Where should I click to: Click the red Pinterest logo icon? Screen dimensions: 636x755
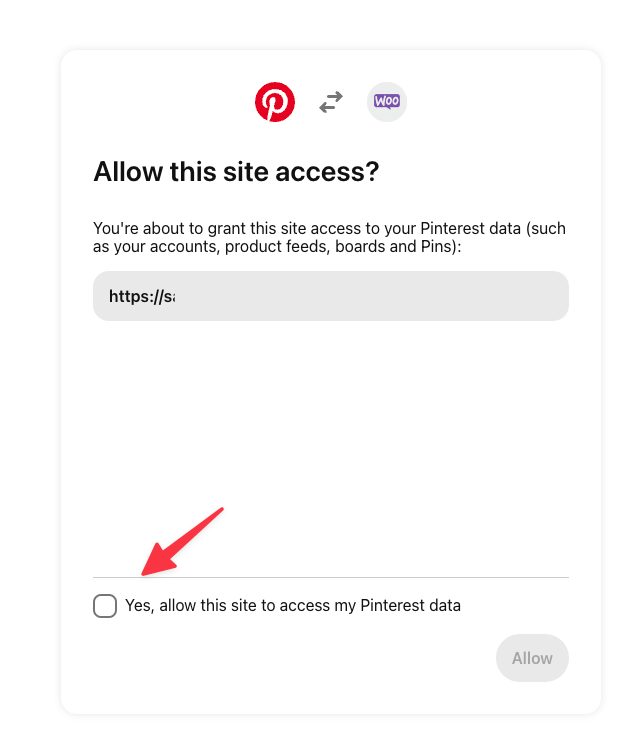275,102
